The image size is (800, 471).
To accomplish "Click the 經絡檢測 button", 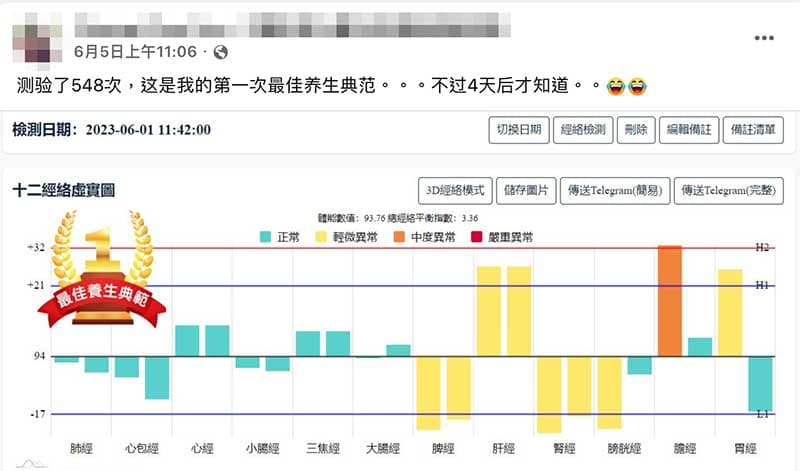I will click(583, 129).
